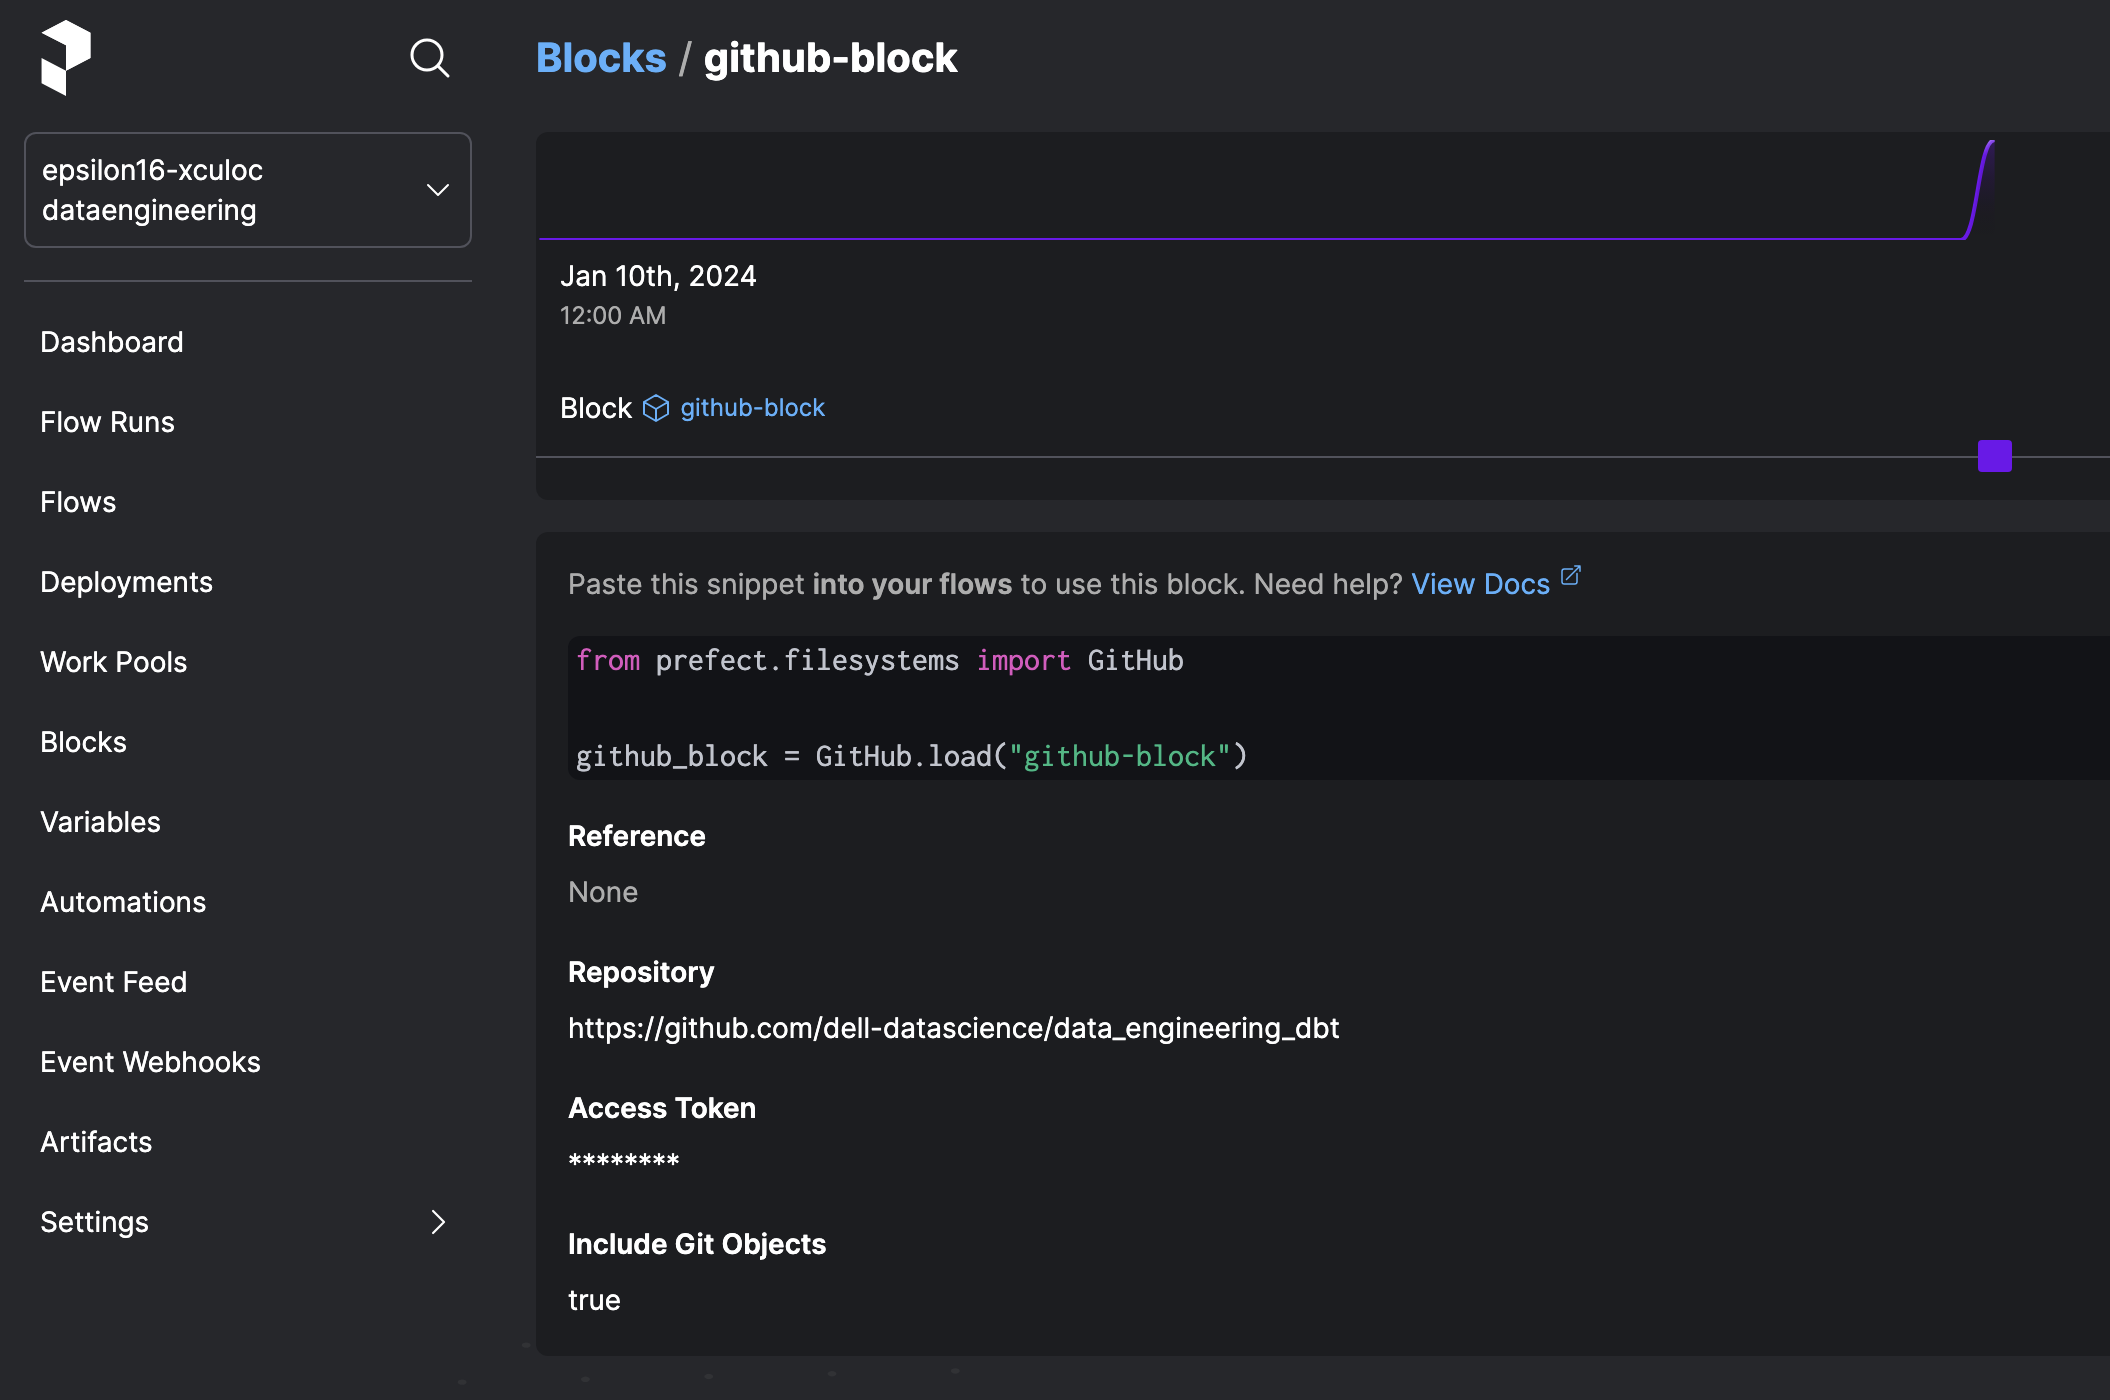Go to Variables page

[101, 822]
